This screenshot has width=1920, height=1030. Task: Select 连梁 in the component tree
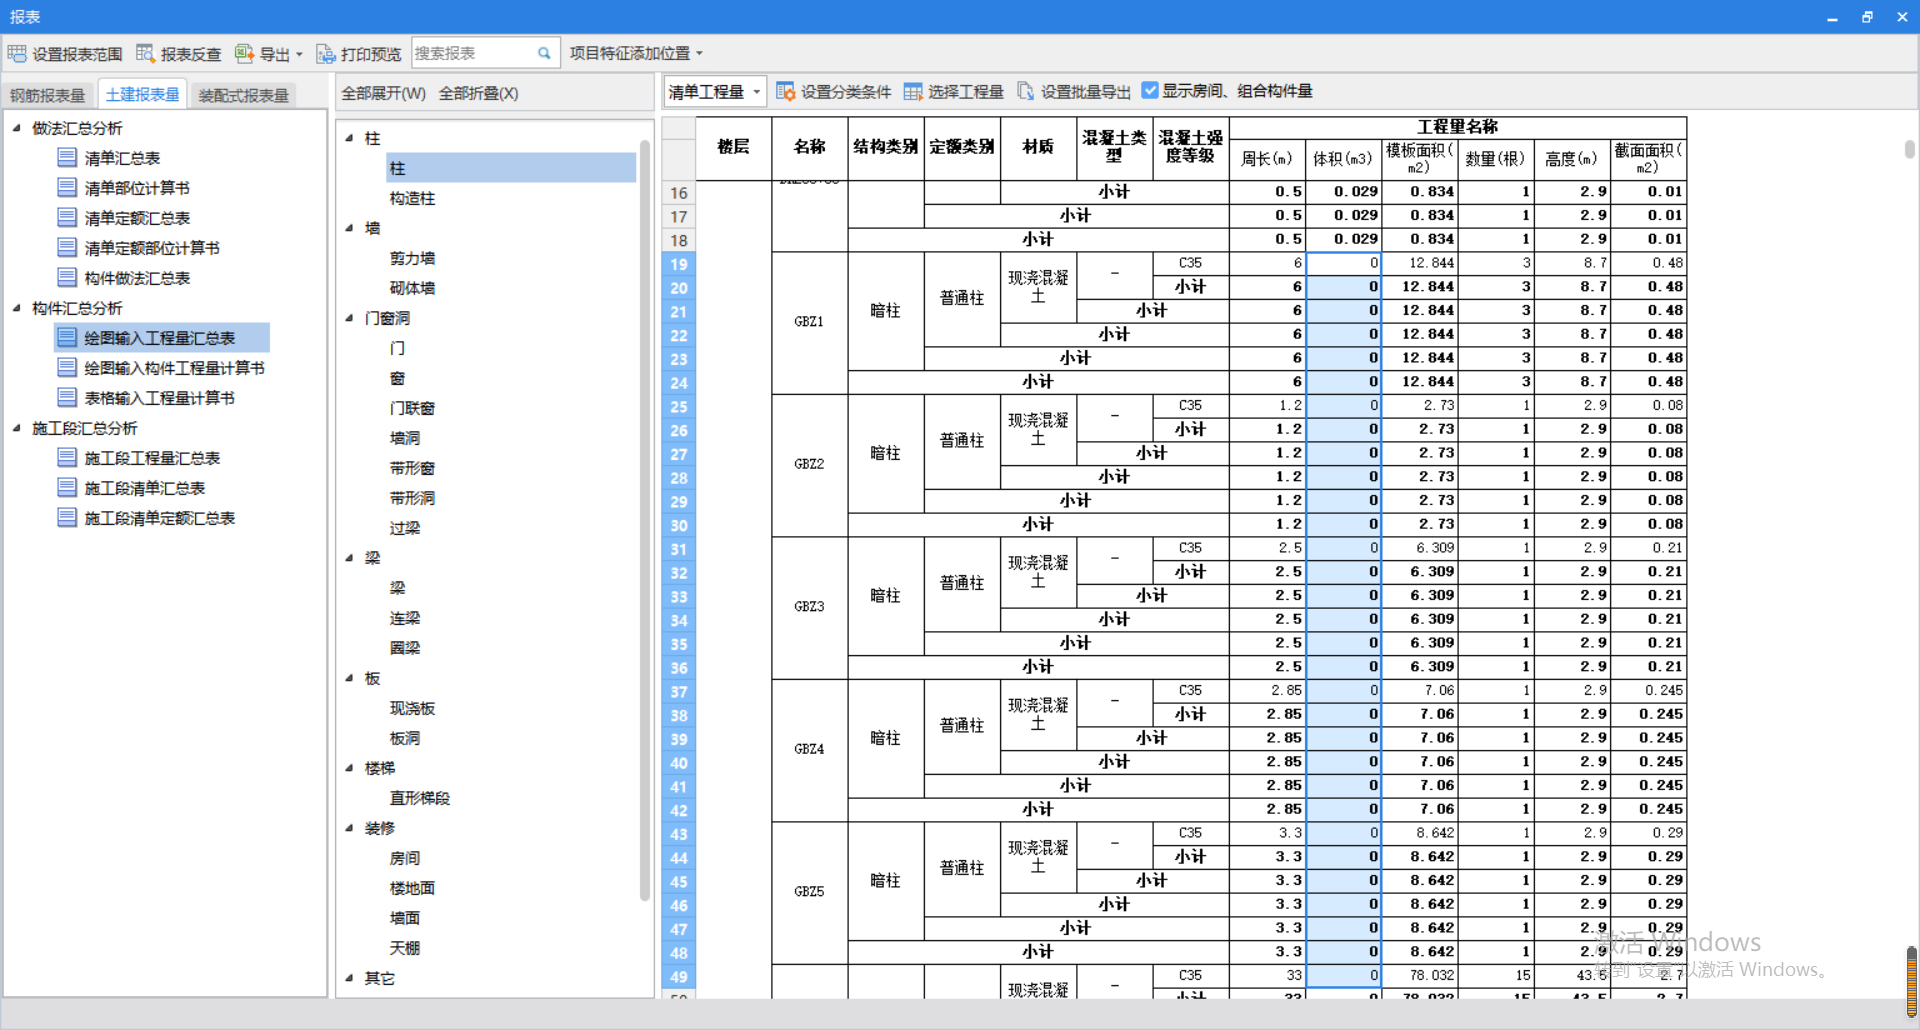pyautogui.click(x=405, y=618)
